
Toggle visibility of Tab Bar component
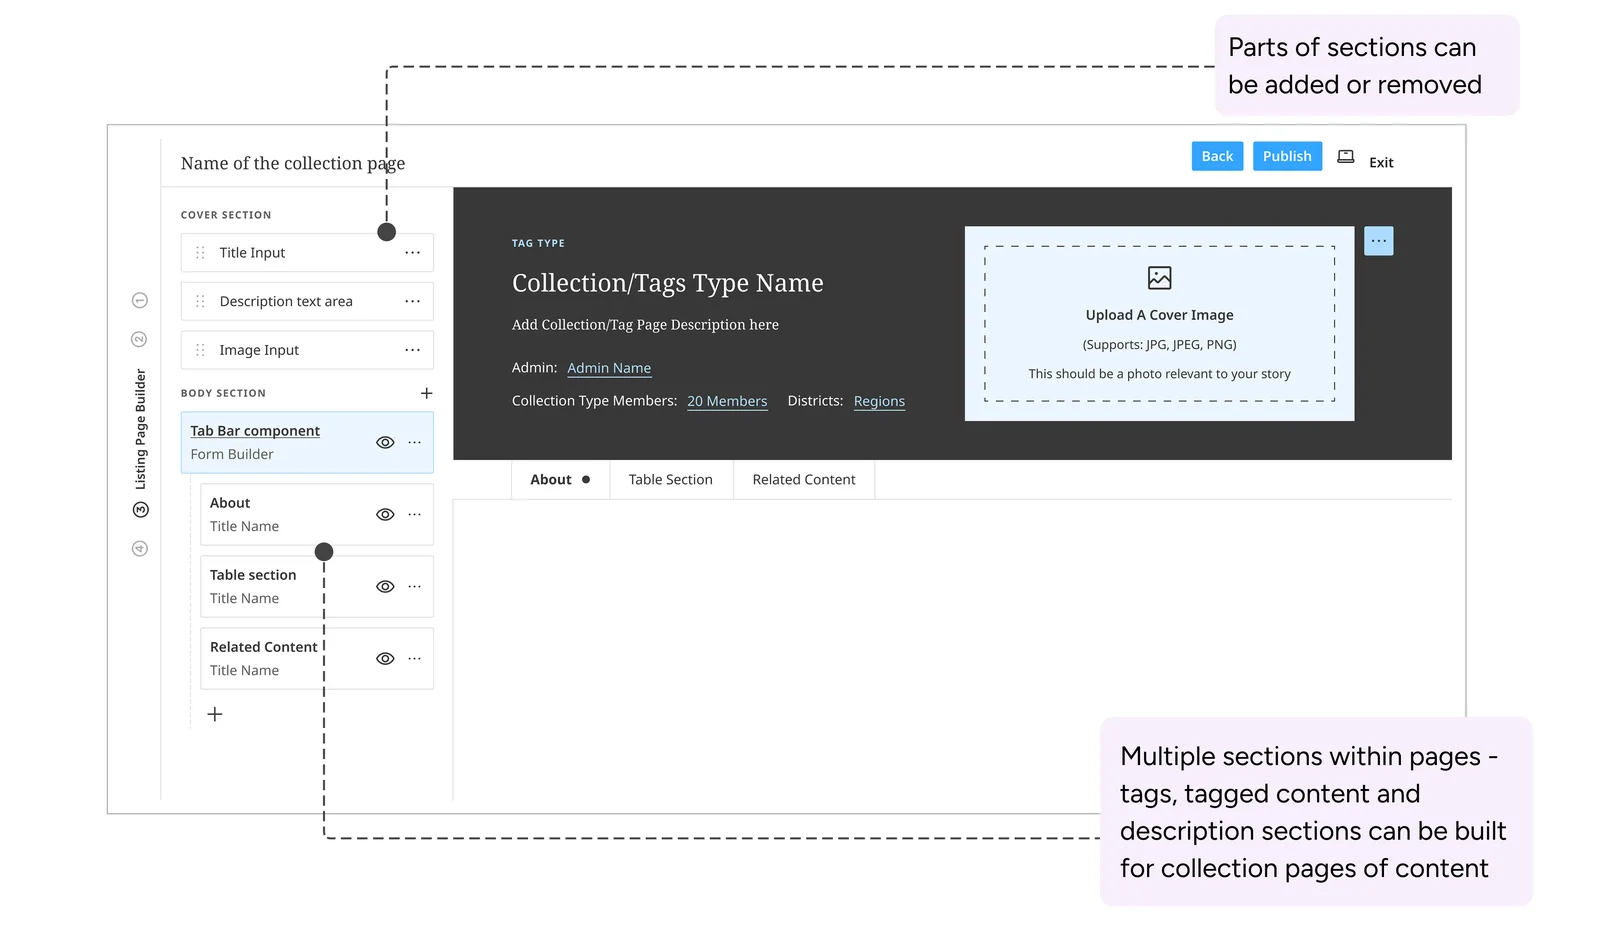pos(385,442)
